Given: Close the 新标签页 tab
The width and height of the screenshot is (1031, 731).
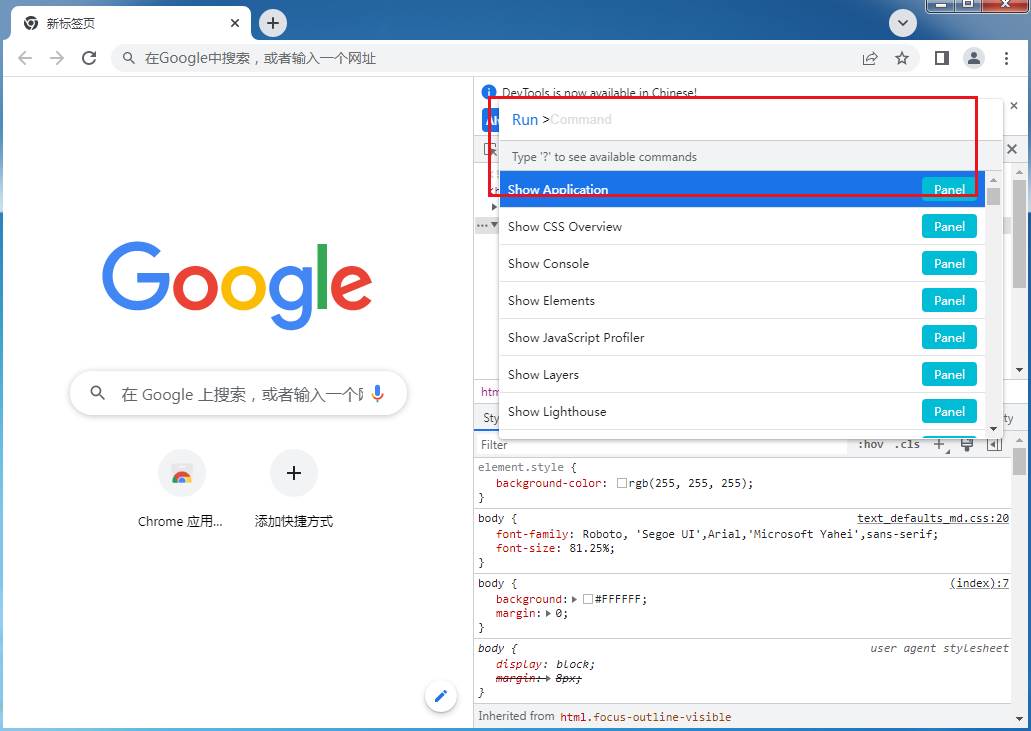Looking at the screenshot, I should [x=235, y=24].
